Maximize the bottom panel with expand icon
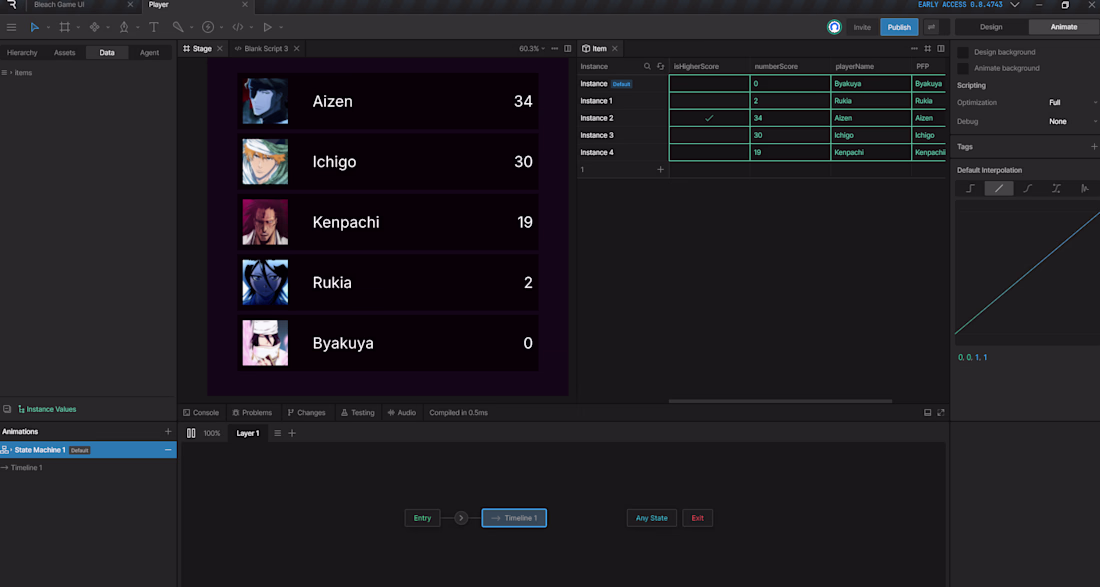 [941, 413]
